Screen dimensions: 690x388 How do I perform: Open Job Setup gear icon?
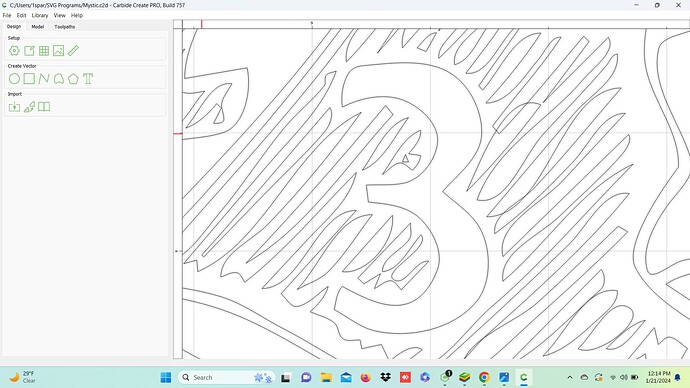(14, 51)
